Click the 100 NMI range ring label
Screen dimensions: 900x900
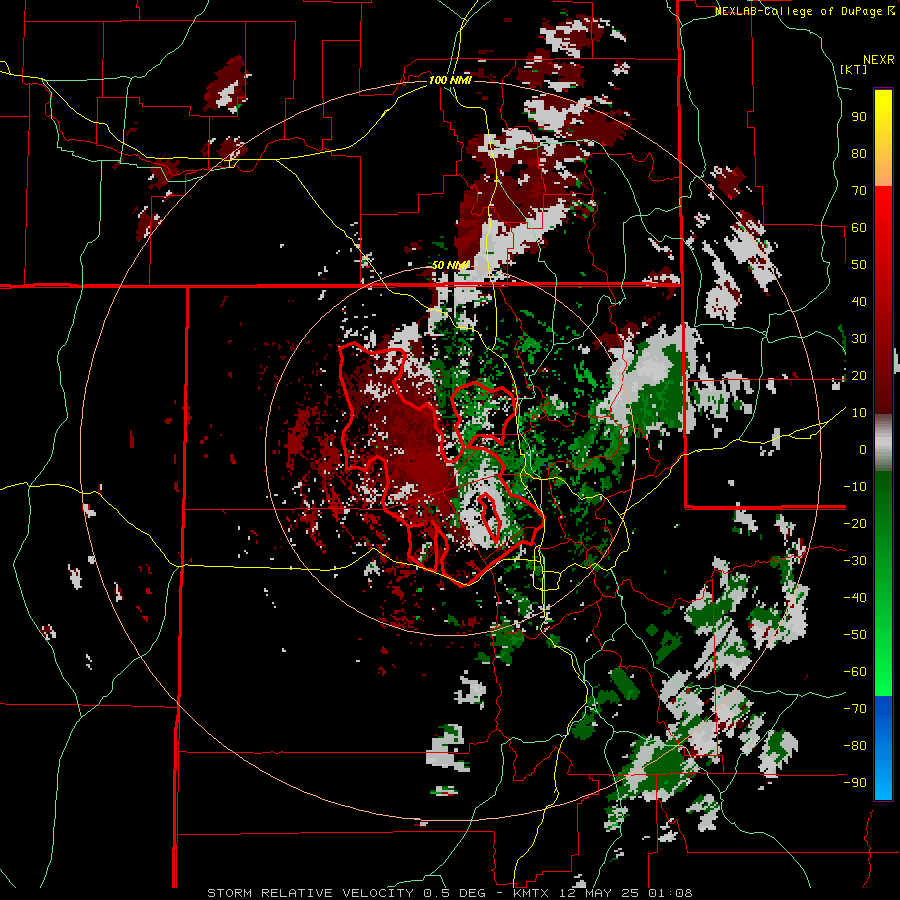[x=450, y=80]
